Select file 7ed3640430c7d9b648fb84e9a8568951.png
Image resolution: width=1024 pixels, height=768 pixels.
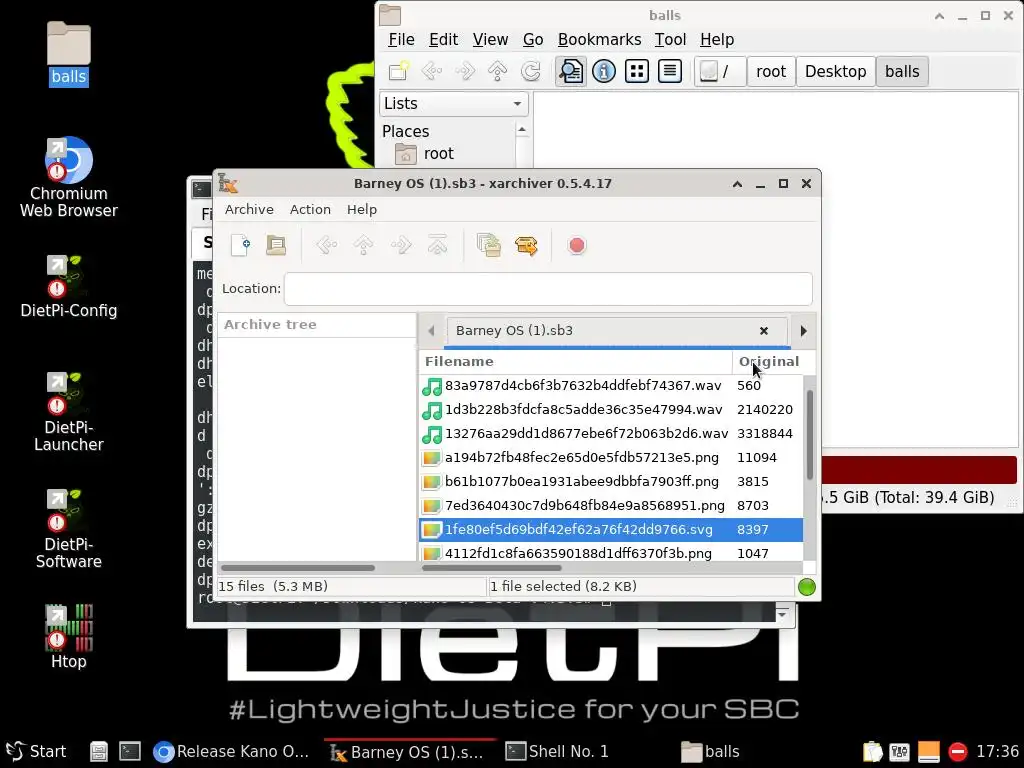click(x=611, y=505)
